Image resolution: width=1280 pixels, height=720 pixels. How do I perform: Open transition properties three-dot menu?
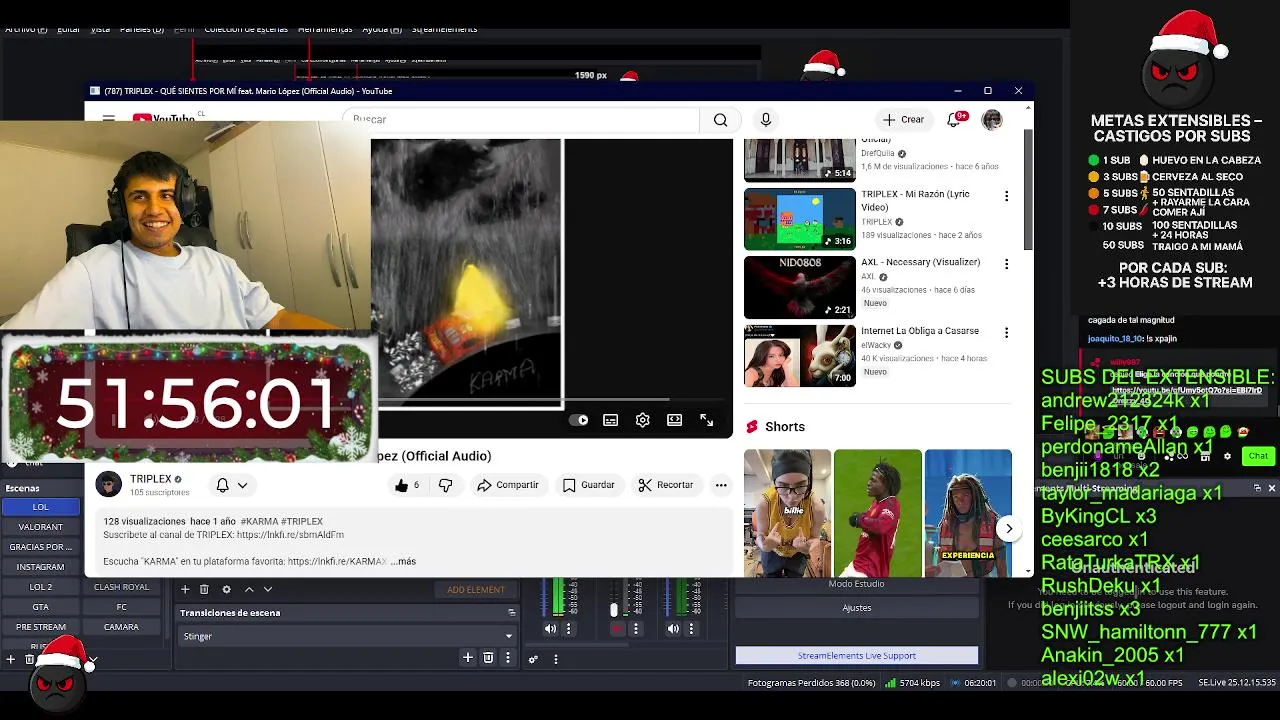coord(507,657)
